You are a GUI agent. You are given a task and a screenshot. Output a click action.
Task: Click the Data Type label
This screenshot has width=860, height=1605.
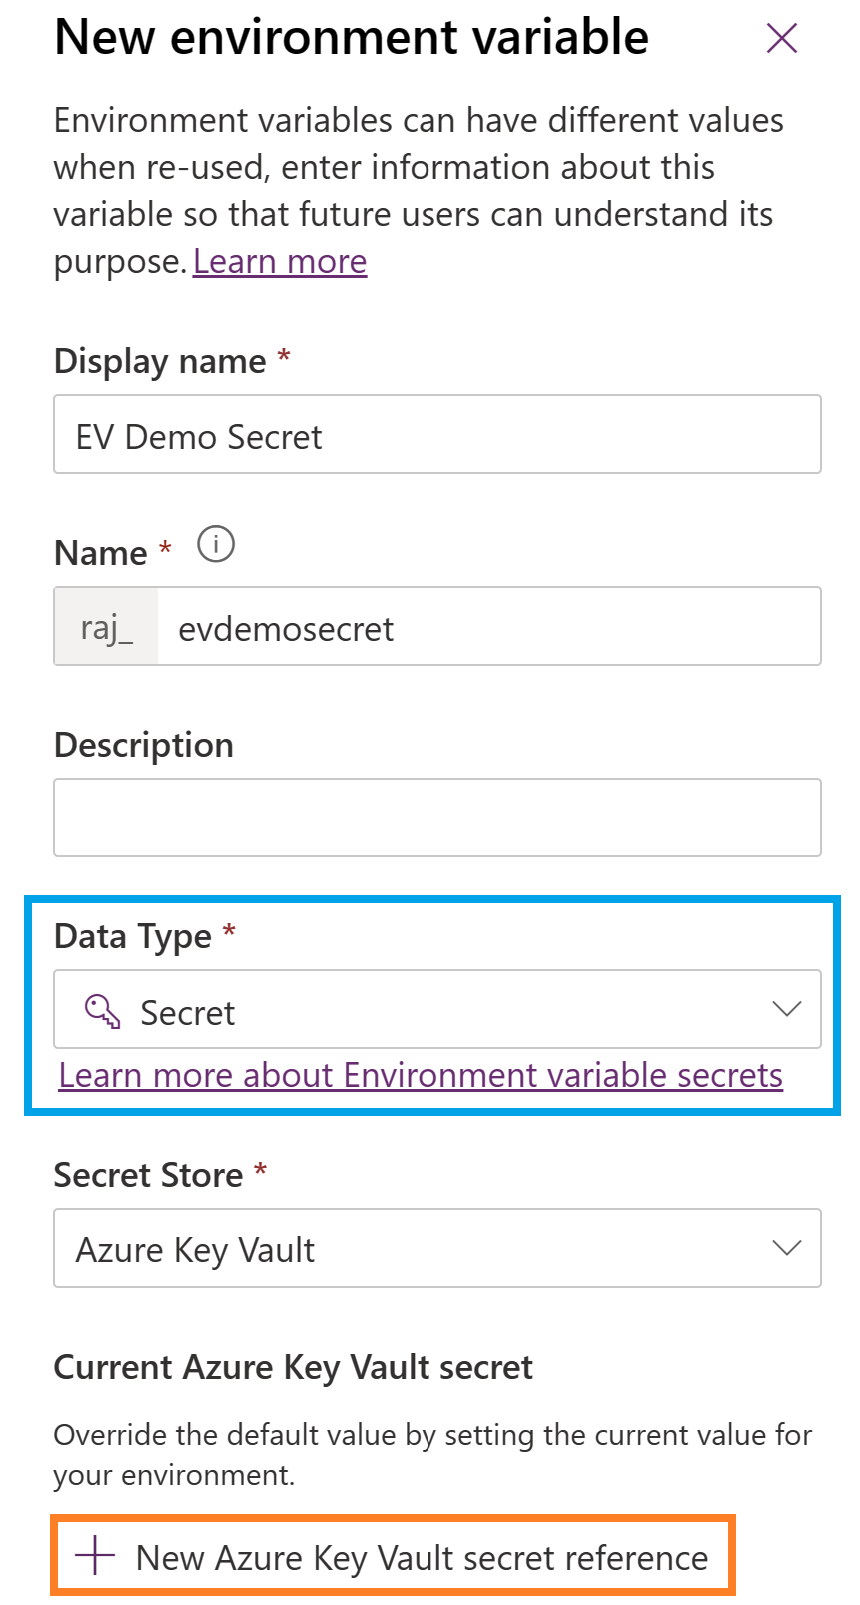(133, 936)
